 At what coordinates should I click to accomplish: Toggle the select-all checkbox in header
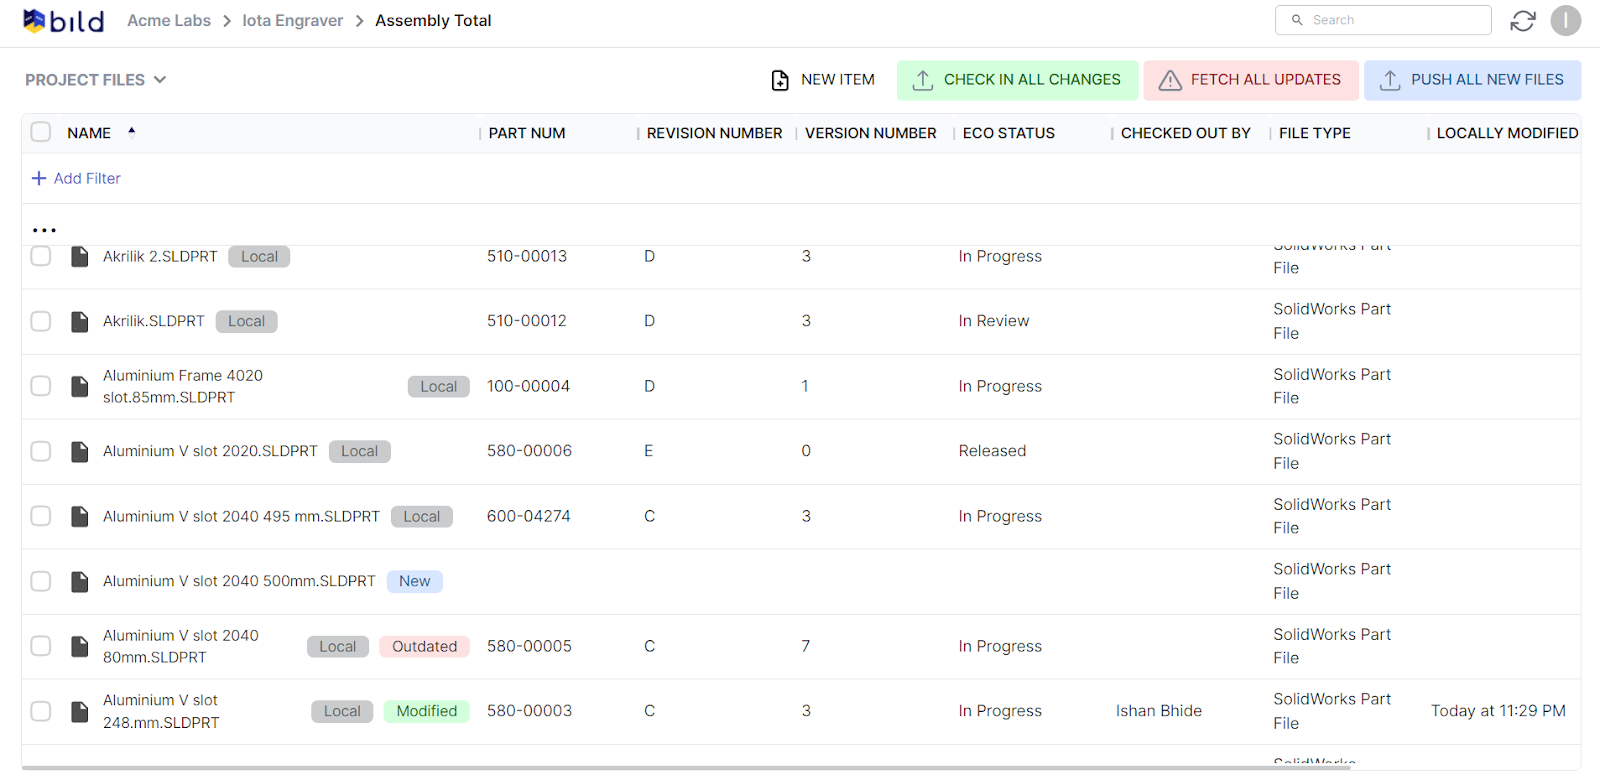click(41, 132)
